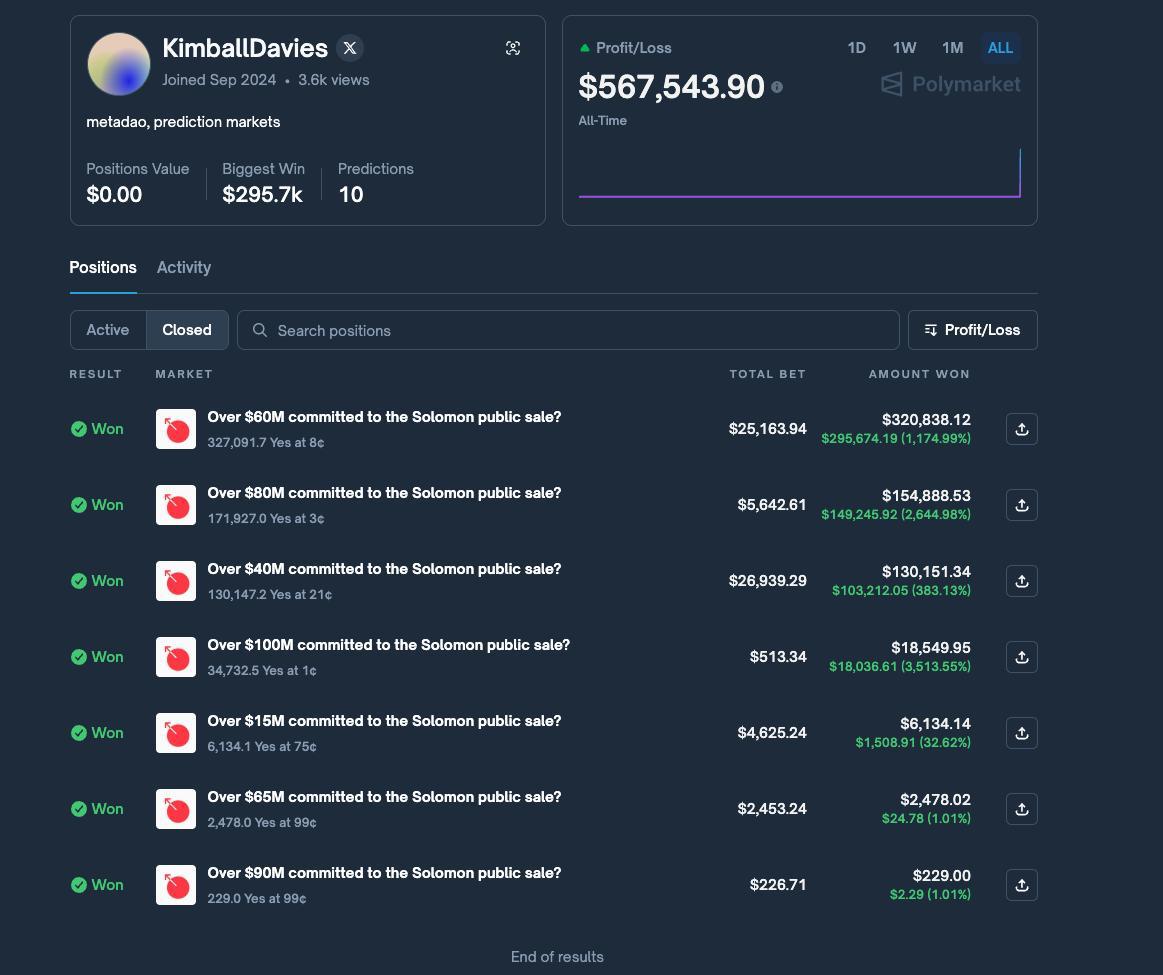Open the Over $100M market thumbnail
Viewport: 1163px width, 975px height.
tap(176, 657)
